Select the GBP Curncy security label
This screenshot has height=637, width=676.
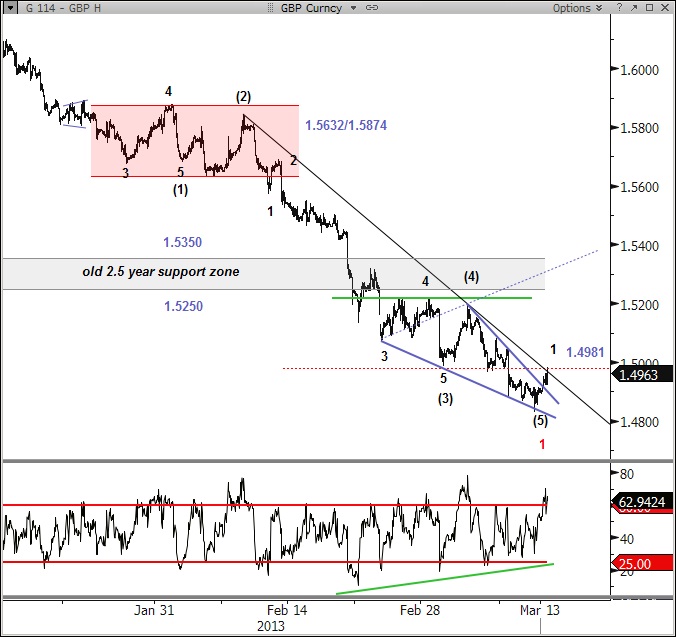click(x=313, y=8)
